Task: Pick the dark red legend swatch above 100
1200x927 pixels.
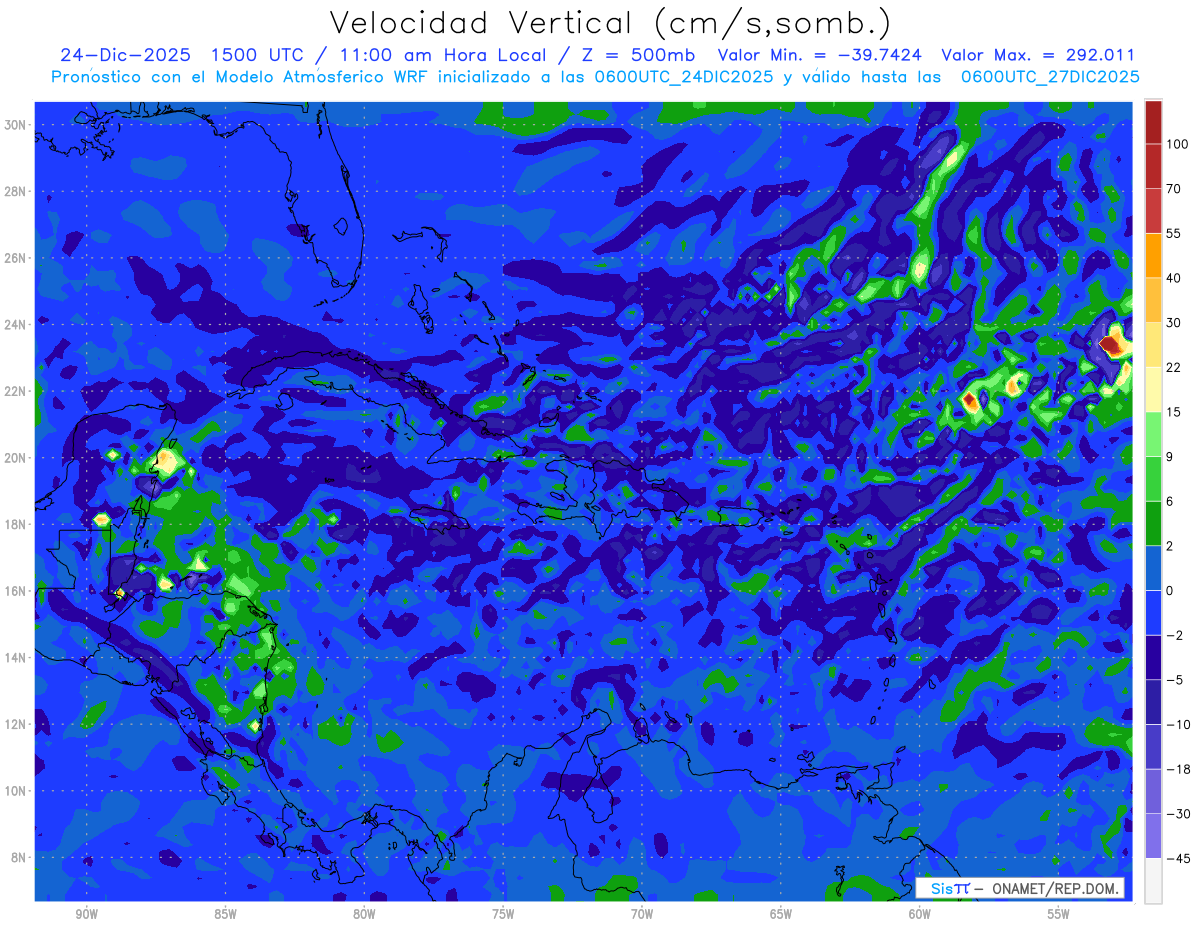Action: (1153, 122)
